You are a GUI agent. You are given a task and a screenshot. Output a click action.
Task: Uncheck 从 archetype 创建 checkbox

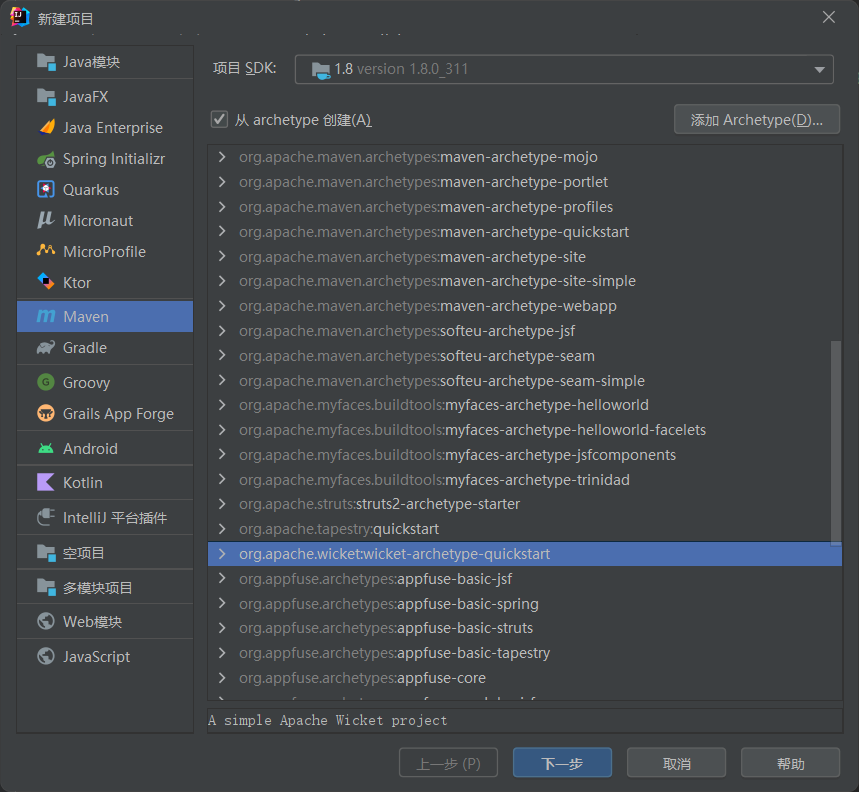coord(220,119)
